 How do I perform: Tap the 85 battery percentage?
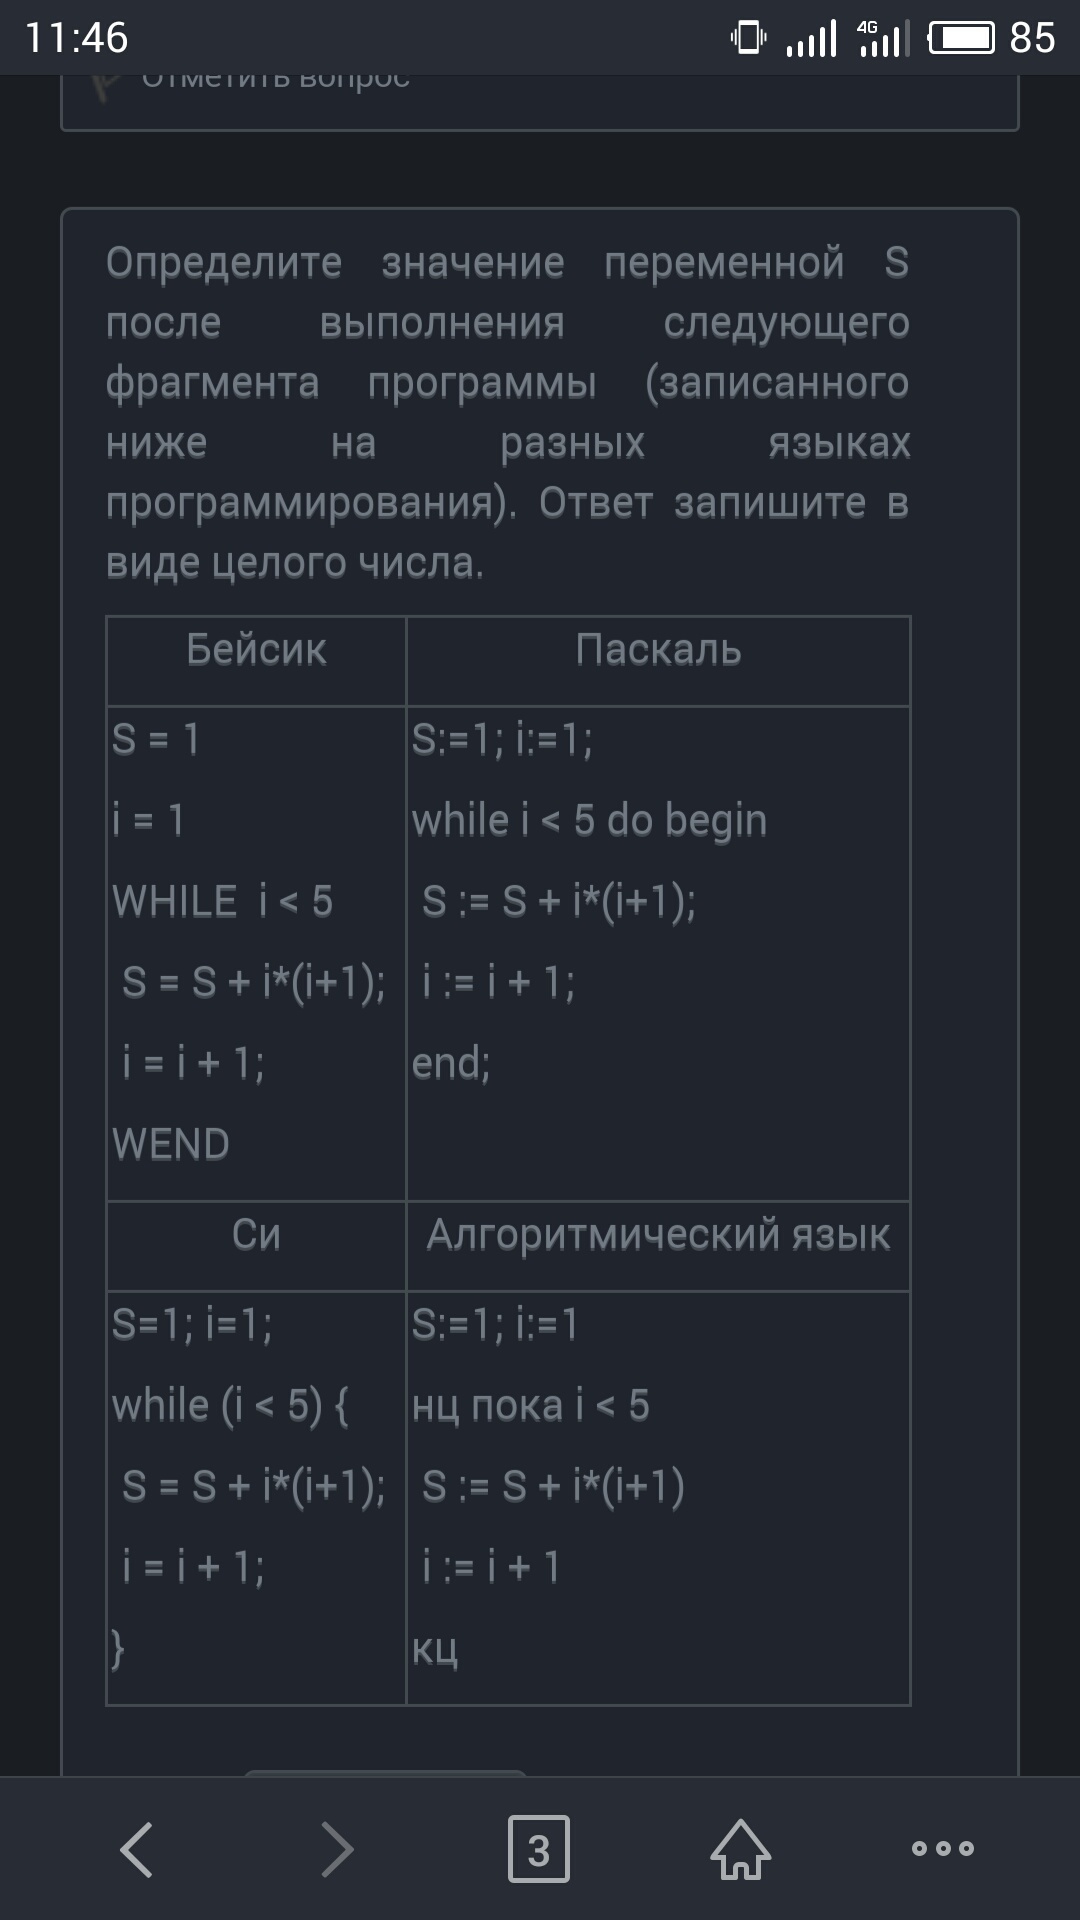tap(1032, 39)
